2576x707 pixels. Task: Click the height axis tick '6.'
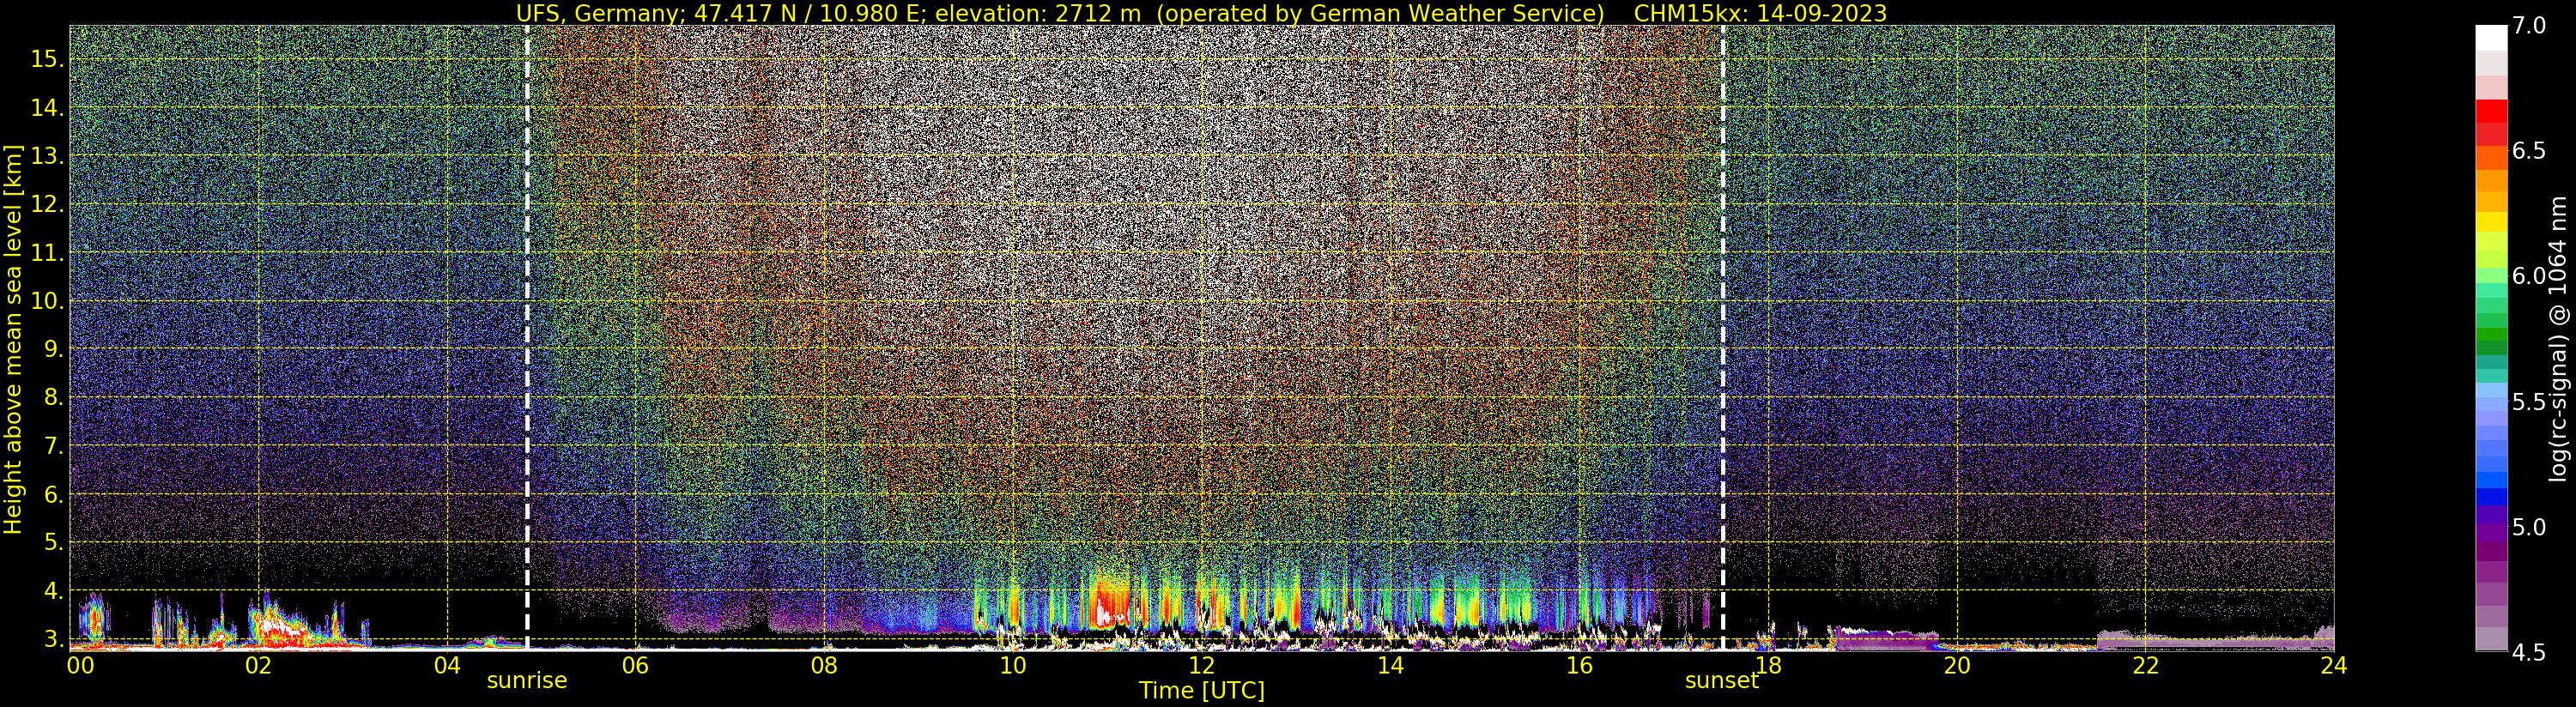click(x=54, y=494)
